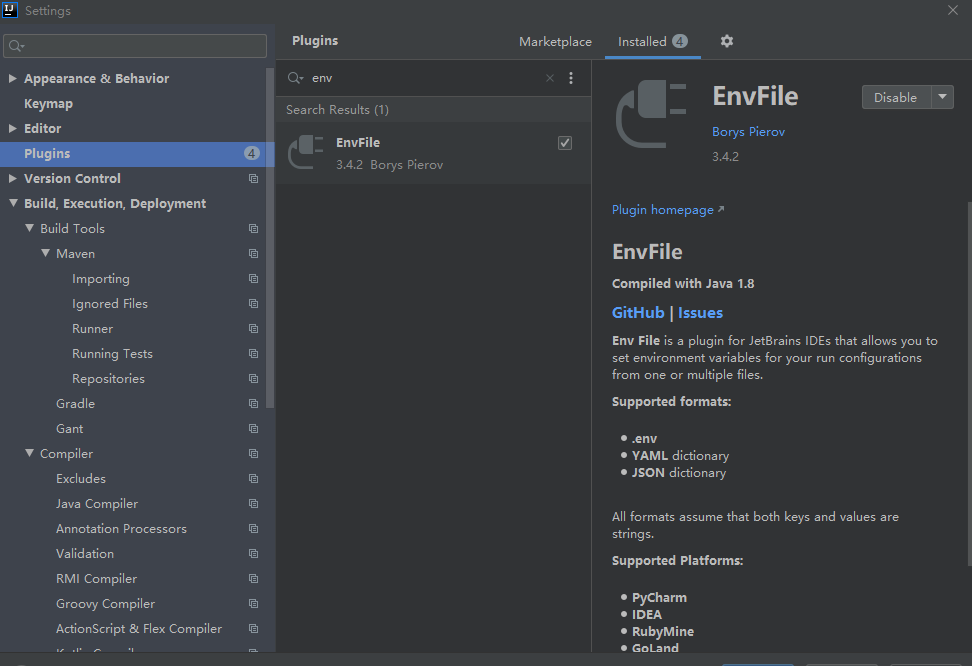Image resolution: width=972 pixels, height=666 pixels.
Task: Open Gant settings page
Action: click(x=69, y=428)
